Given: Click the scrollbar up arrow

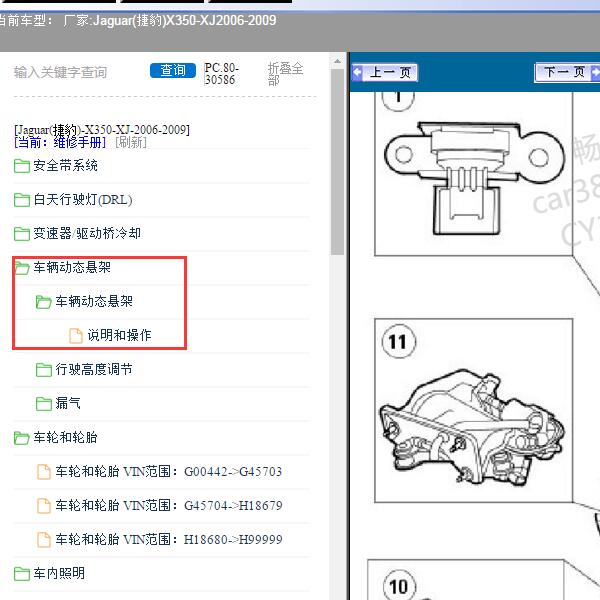Looking at the screenshot, I should coord(337,61).
